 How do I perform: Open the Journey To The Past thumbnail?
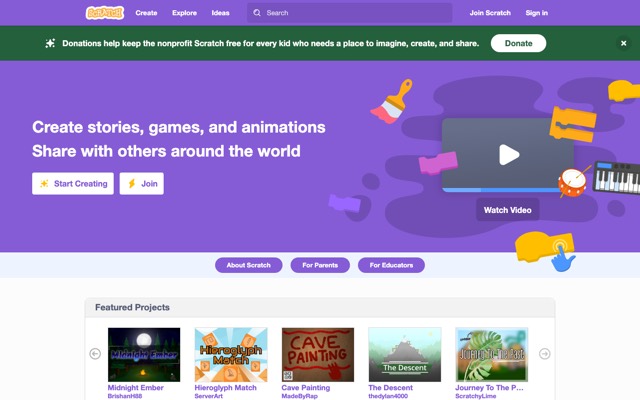tap(492, 355)
